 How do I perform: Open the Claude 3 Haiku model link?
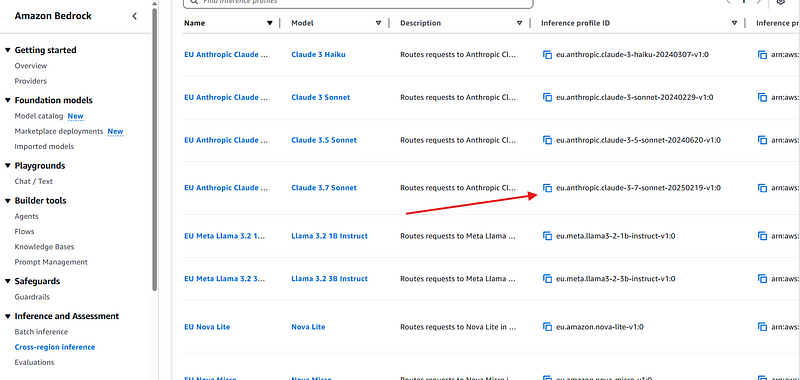click(318, 55)
